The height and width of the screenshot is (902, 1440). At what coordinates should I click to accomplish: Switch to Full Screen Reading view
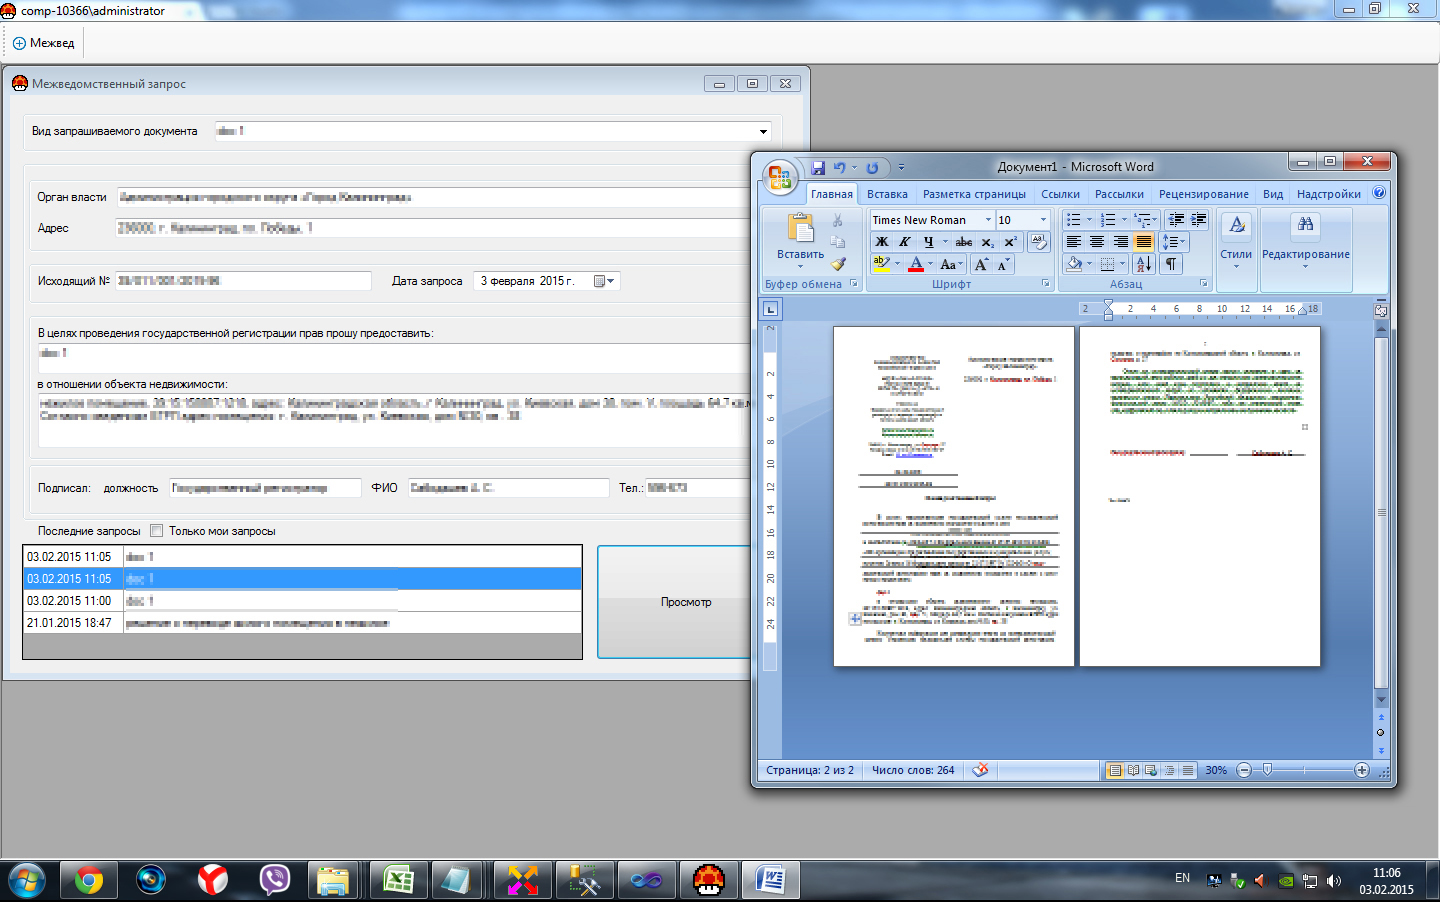(x=1133, y=770)
